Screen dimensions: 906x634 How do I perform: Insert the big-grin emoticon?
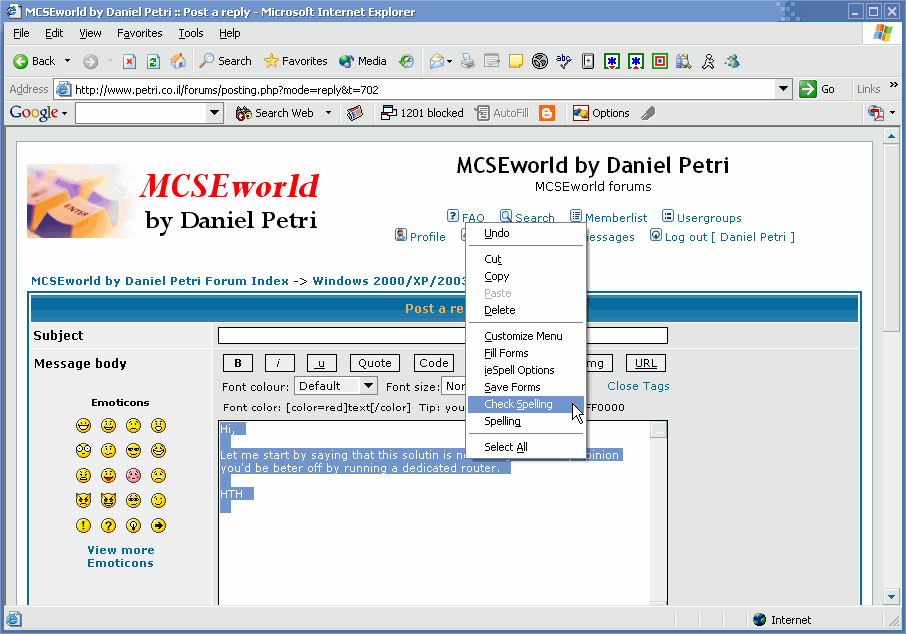point(84,426)
